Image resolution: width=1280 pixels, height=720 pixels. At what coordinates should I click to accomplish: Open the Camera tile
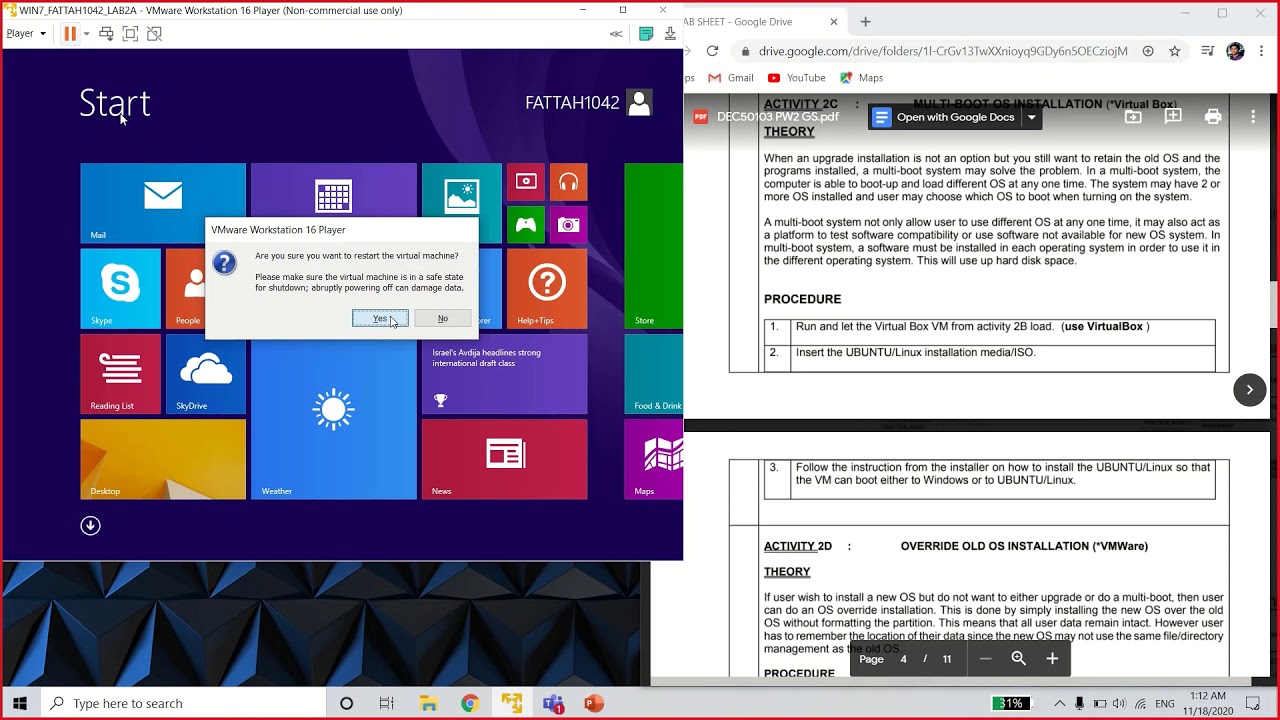coord(569,225)
